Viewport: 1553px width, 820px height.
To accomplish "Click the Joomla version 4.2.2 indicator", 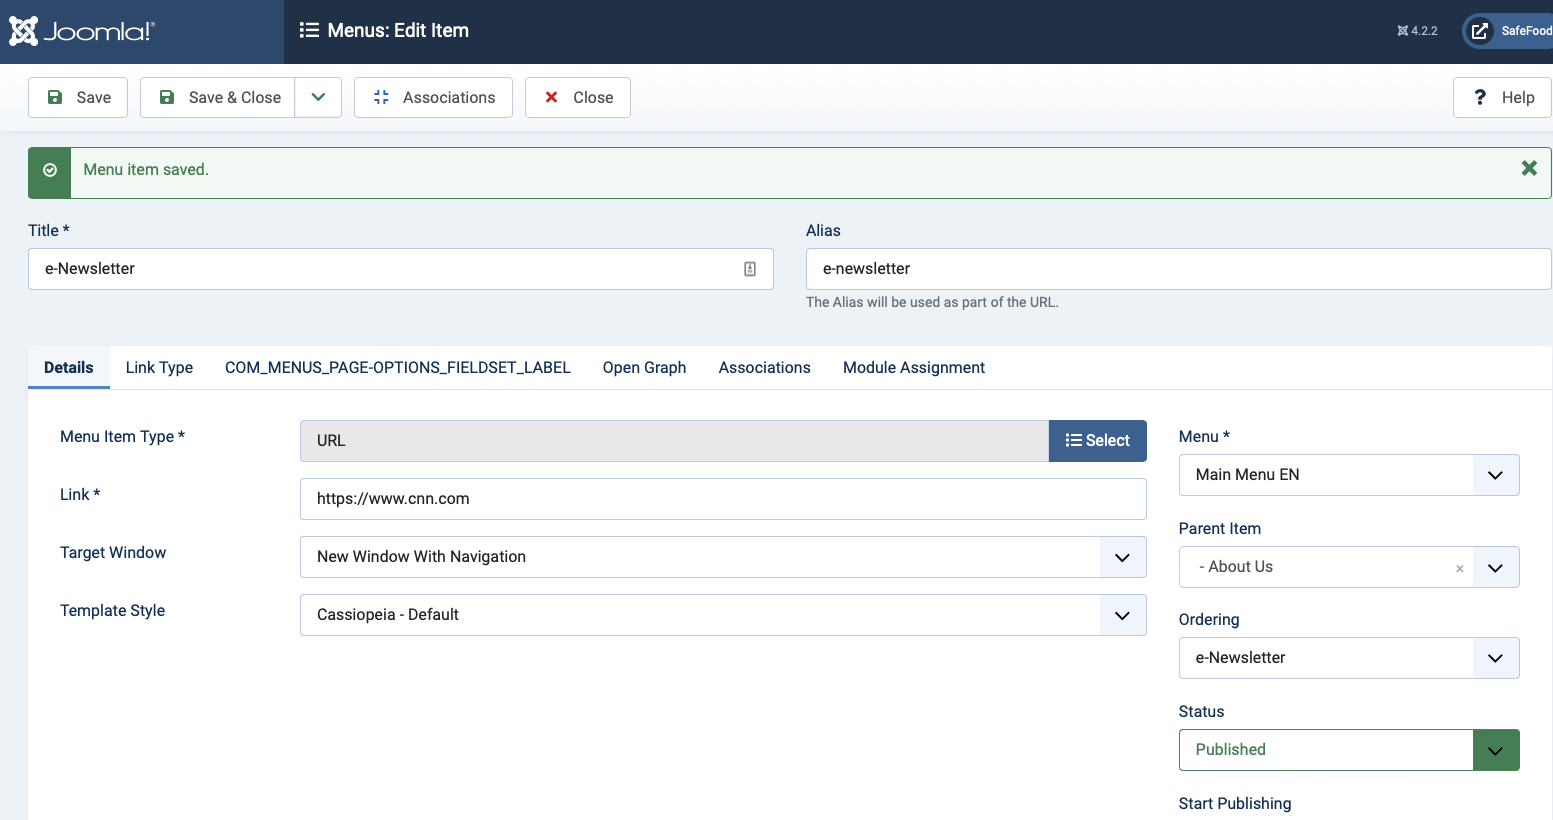I will click(1417, 31).
